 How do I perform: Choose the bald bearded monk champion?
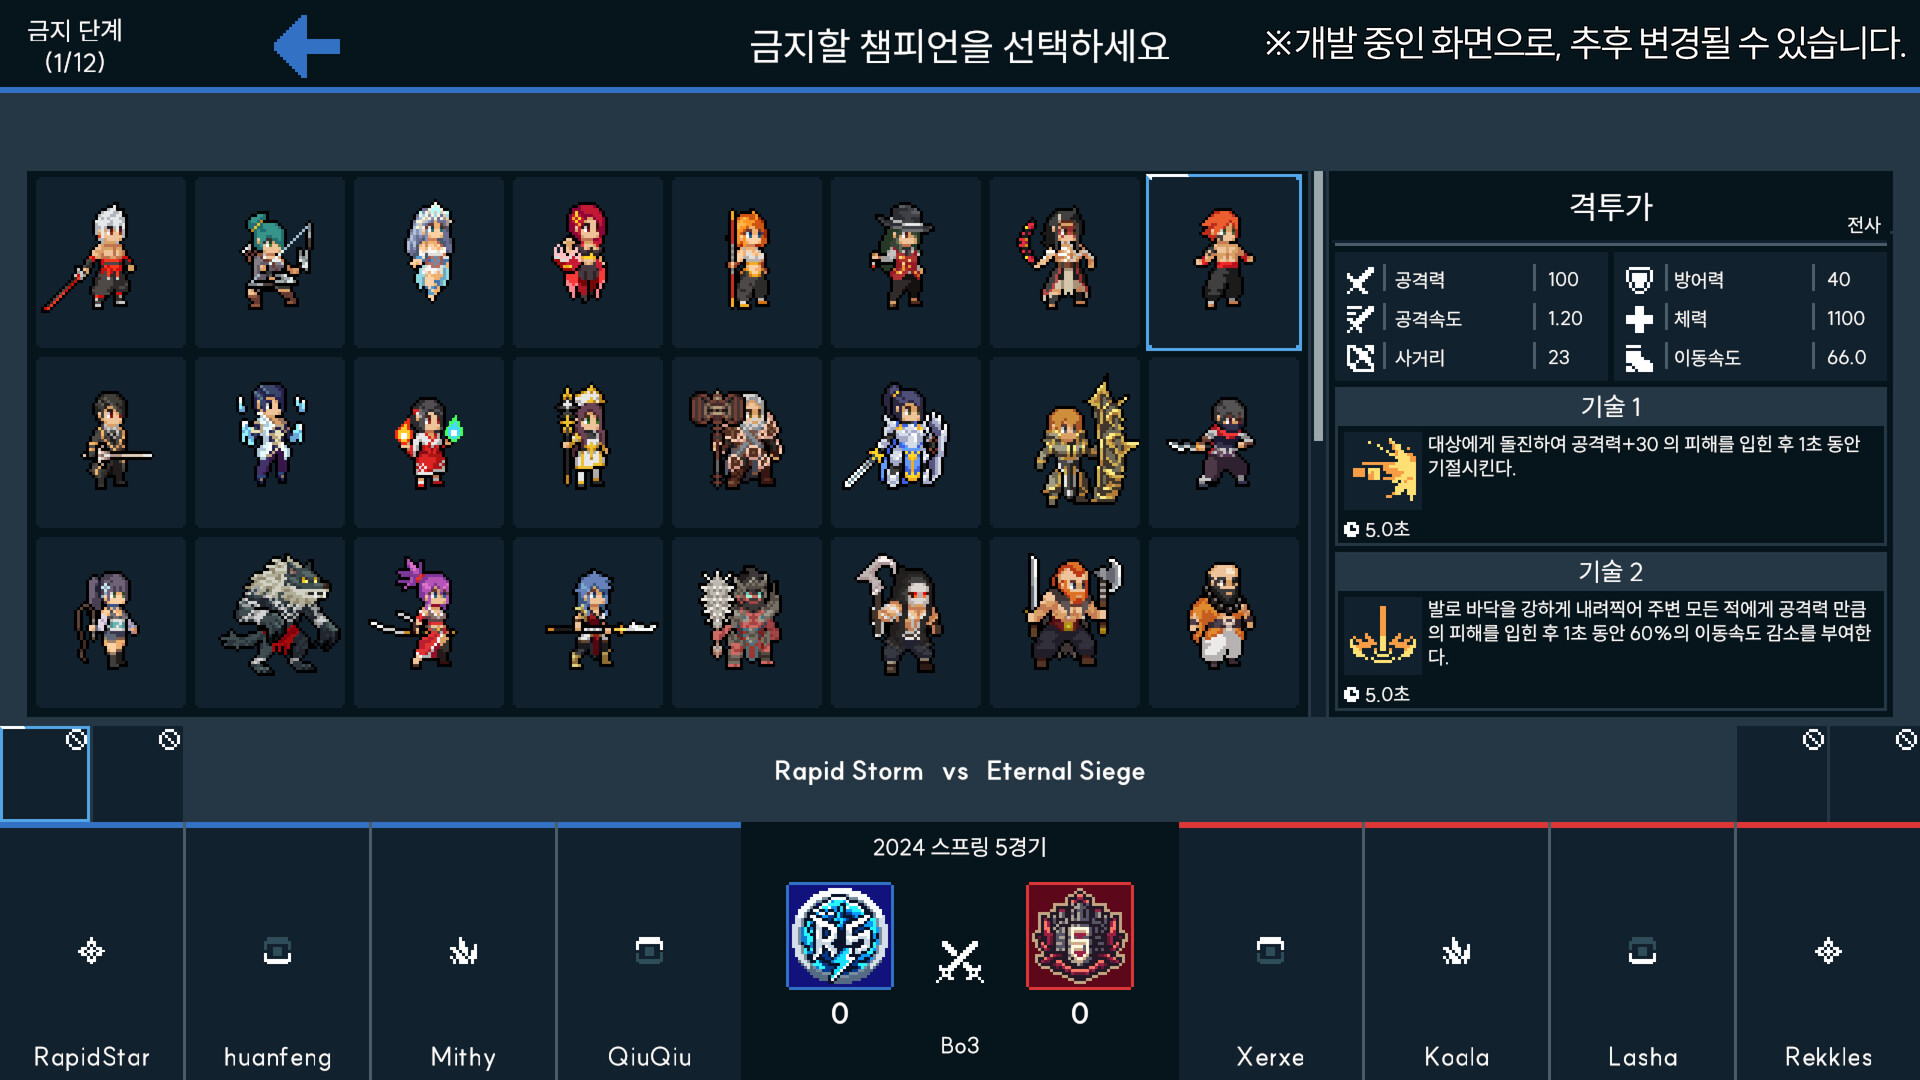pyautogui.click(x=1223, y=622)
